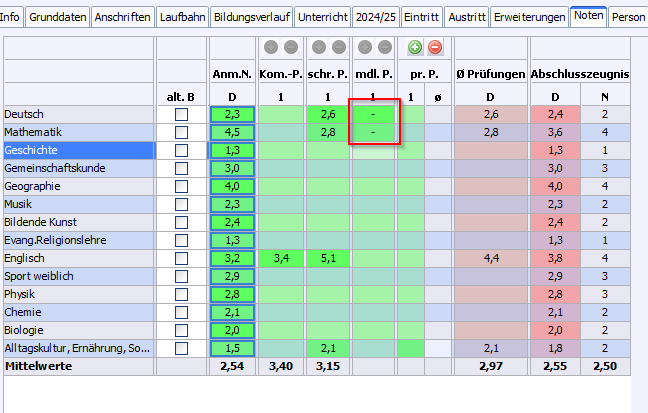Screen dimensions: 648x413
Task: Switch to the Grunddaten tab
Action: pyautogui.click(x=57, y=17)
